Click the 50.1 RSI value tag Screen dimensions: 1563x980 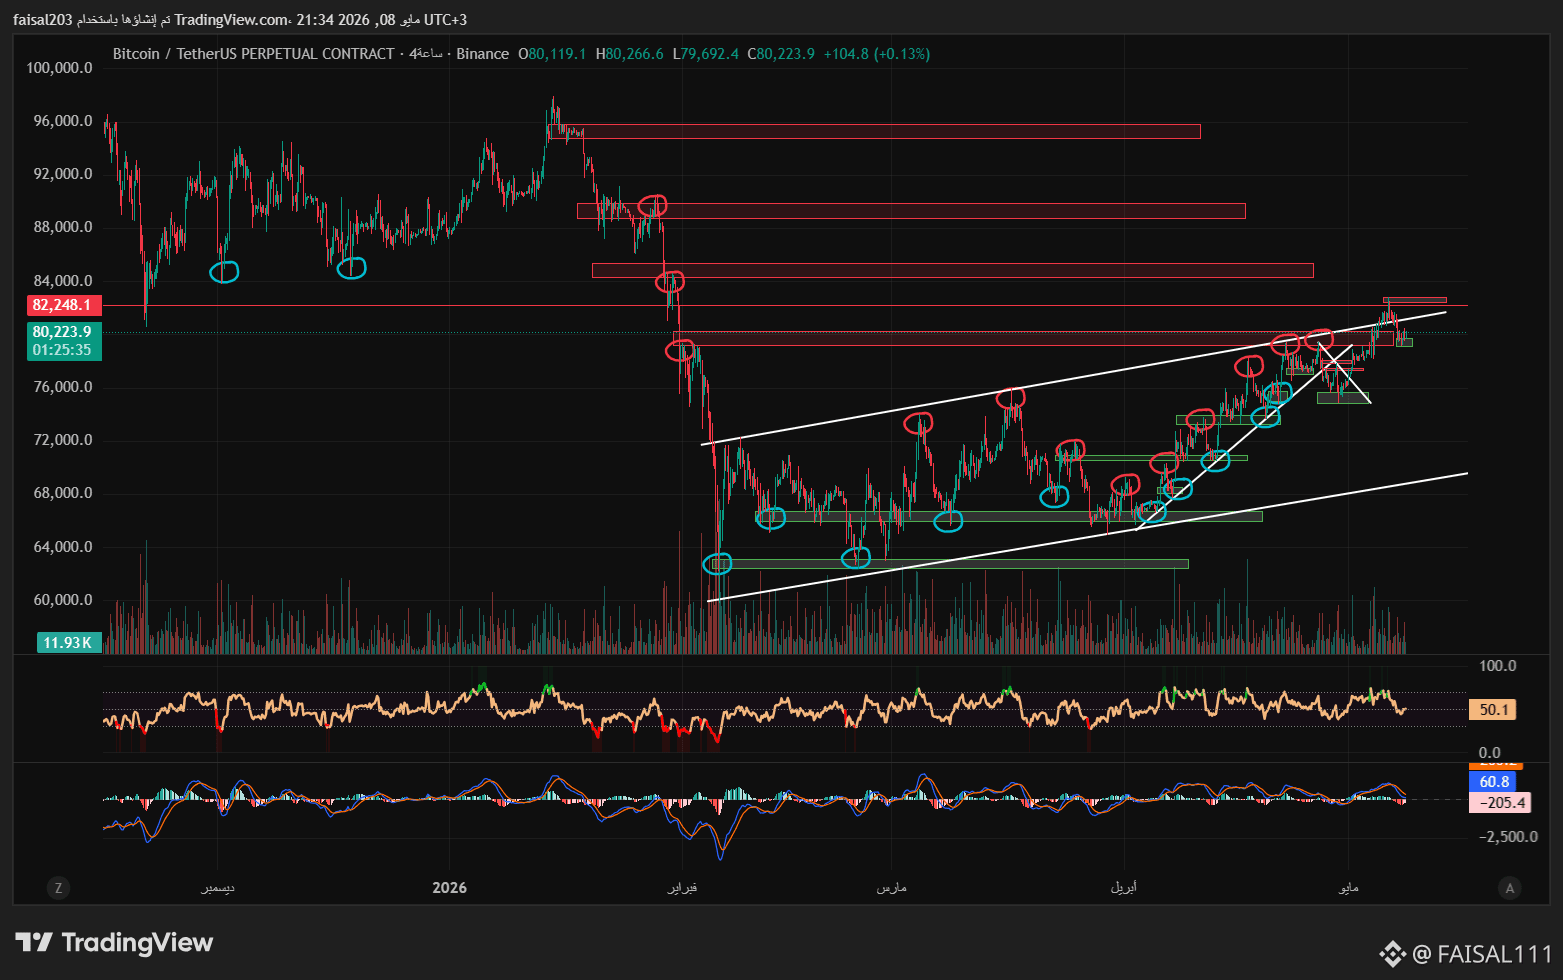[1494, 710]
